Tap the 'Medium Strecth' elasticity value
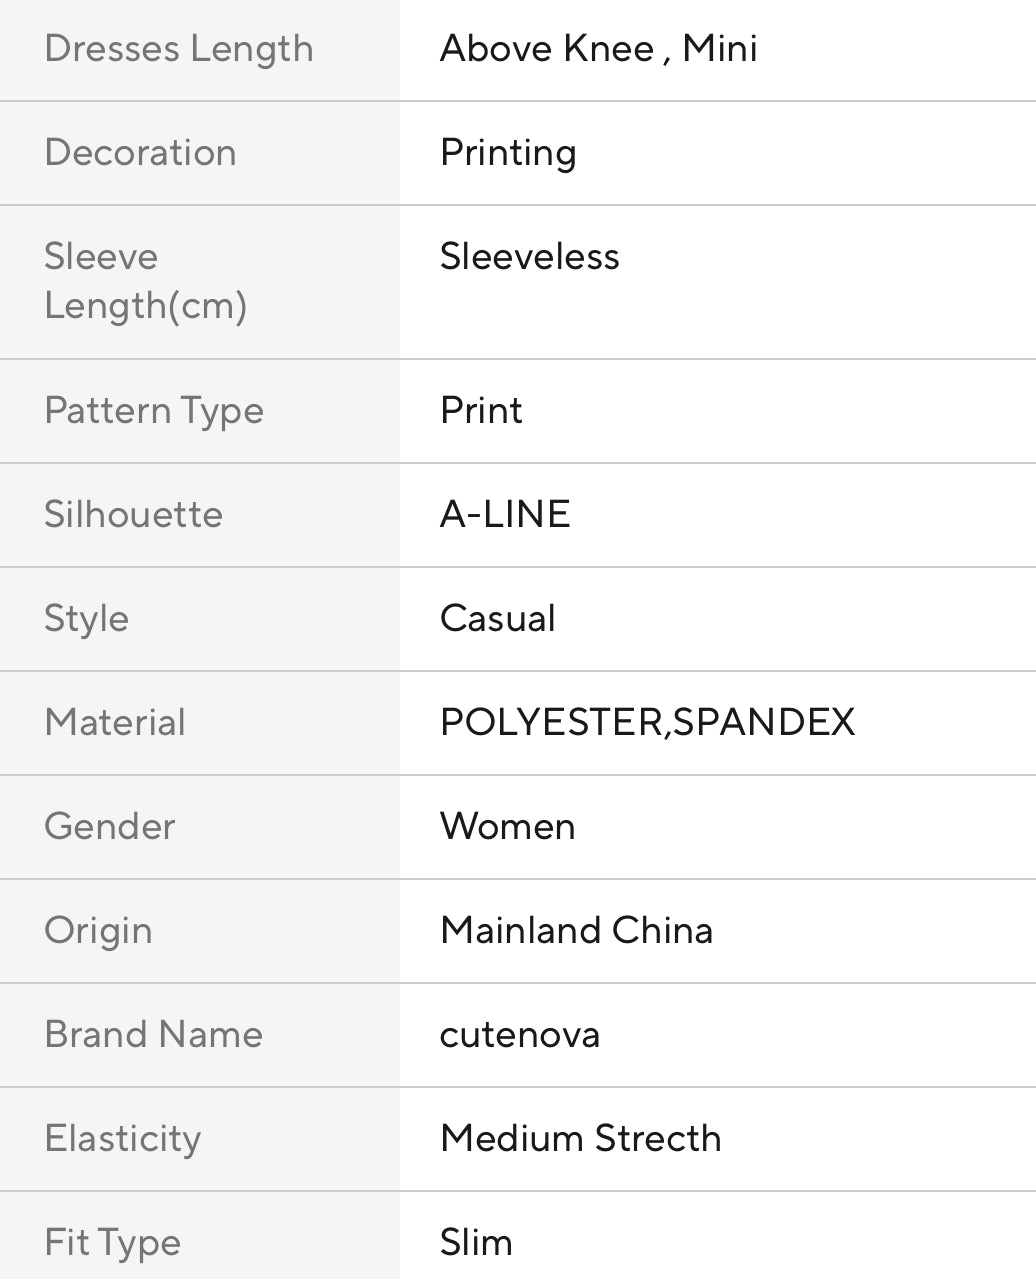Viewport: 1036px width, 1279px height. (x=580, y=1139)
